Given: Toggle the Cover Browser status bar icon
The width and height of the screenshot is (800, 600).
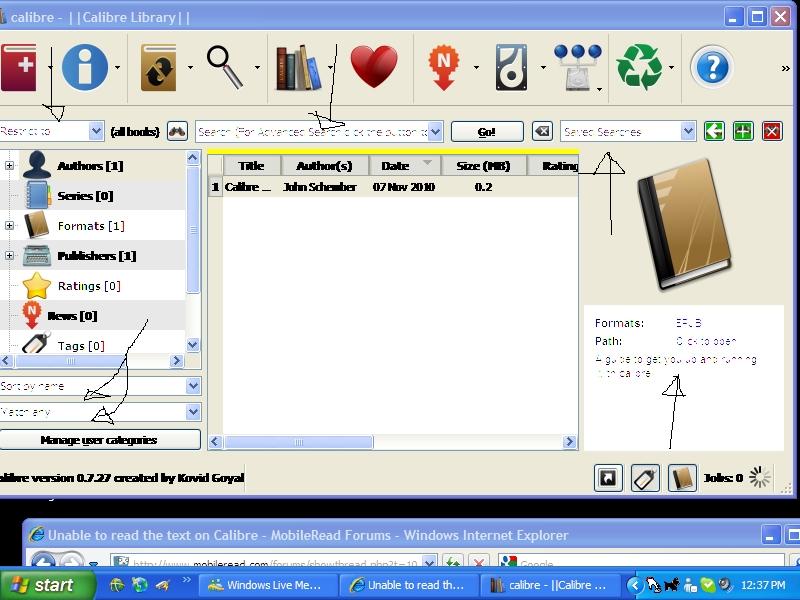Looking at the screenshot, I should (x=608, y=478).
